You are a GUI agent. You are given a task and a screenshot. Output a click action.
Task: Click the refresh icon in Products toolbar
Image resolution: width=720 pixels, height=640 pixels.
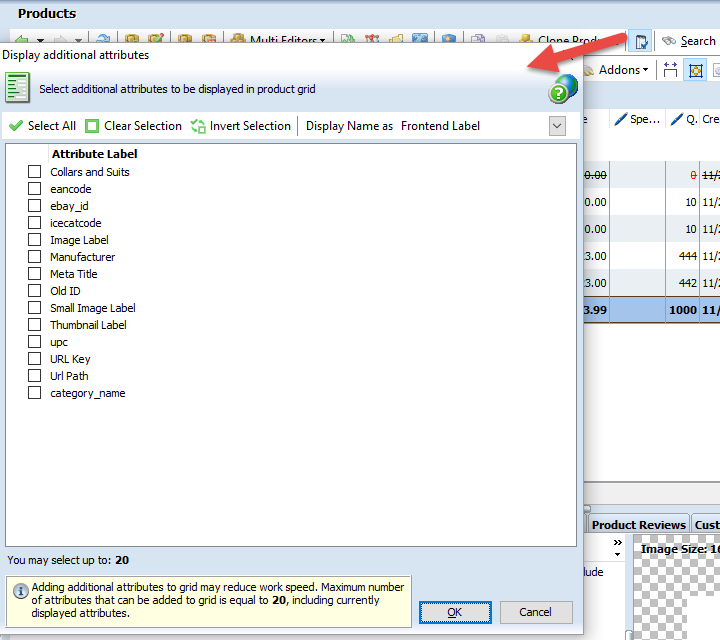point(103,39)
